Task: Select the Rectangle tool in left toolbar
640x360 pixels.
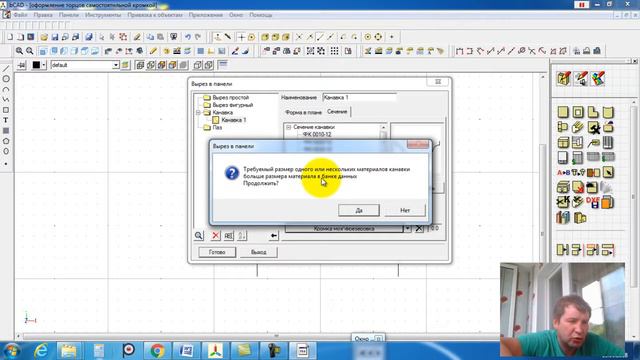Action: (6, 110)
